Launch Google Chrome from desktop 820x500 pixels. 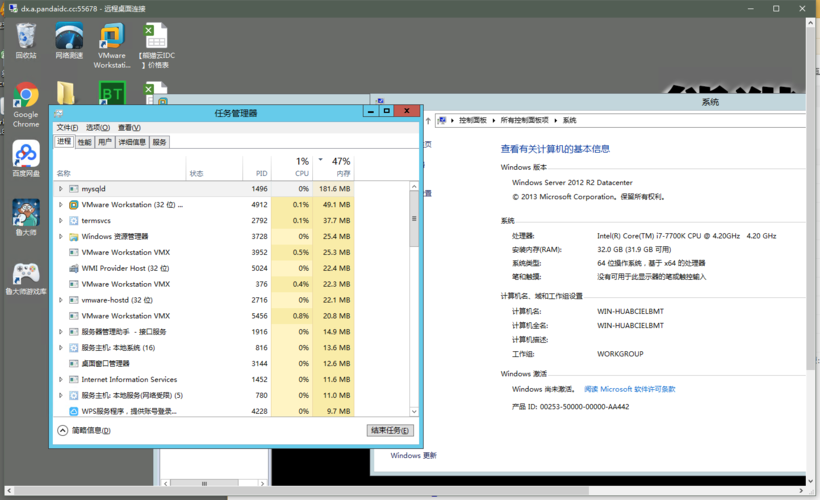26,105
